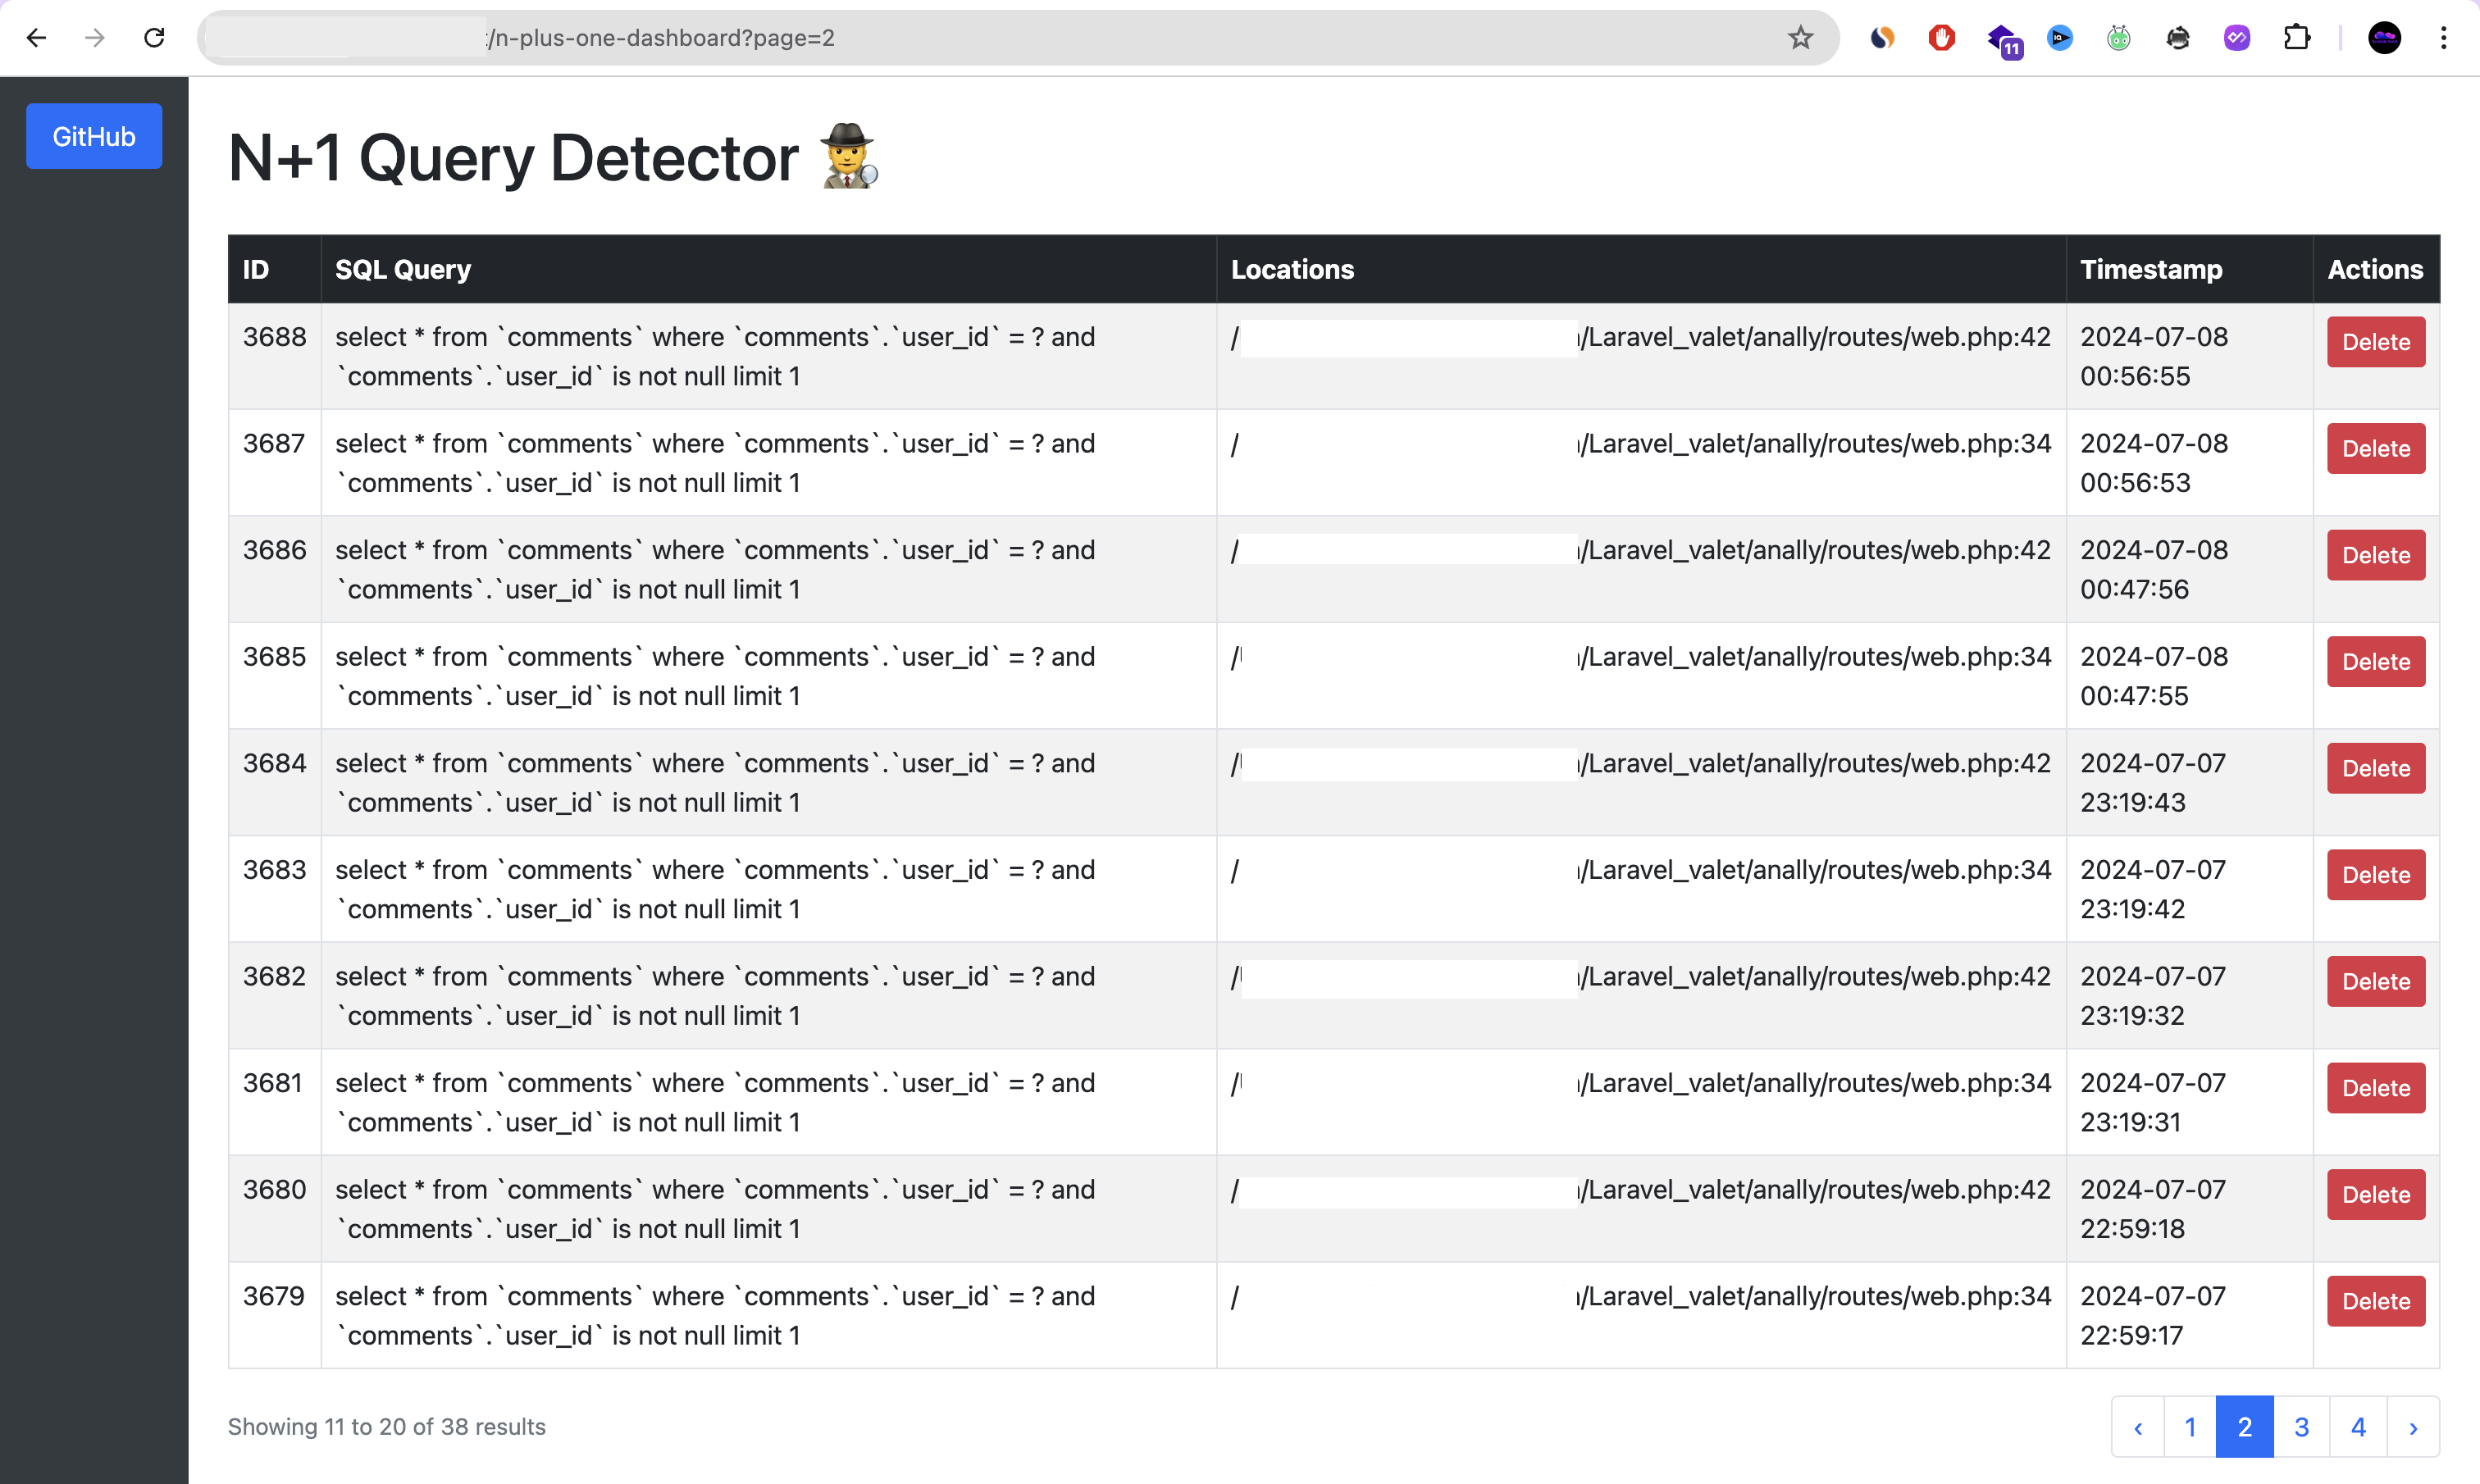Click the next page chevron

[2413, 1427]
